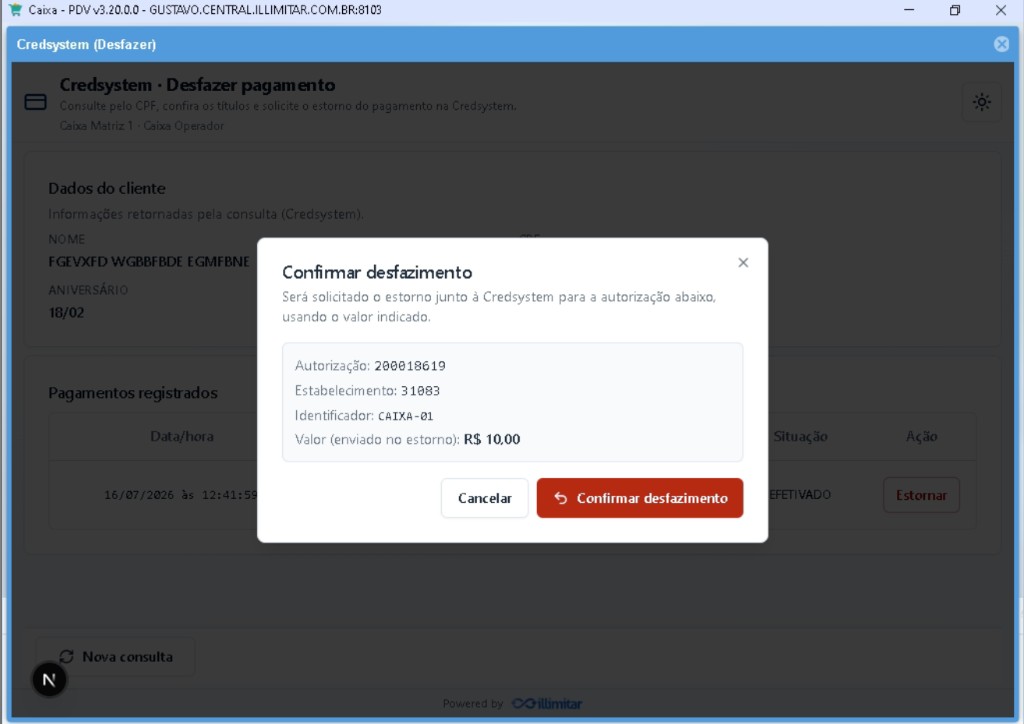Image resolution: width=1024 pixels, height=724 pixels.
Task: Click the Dados do cliente heading
Action: pos(106,189)
